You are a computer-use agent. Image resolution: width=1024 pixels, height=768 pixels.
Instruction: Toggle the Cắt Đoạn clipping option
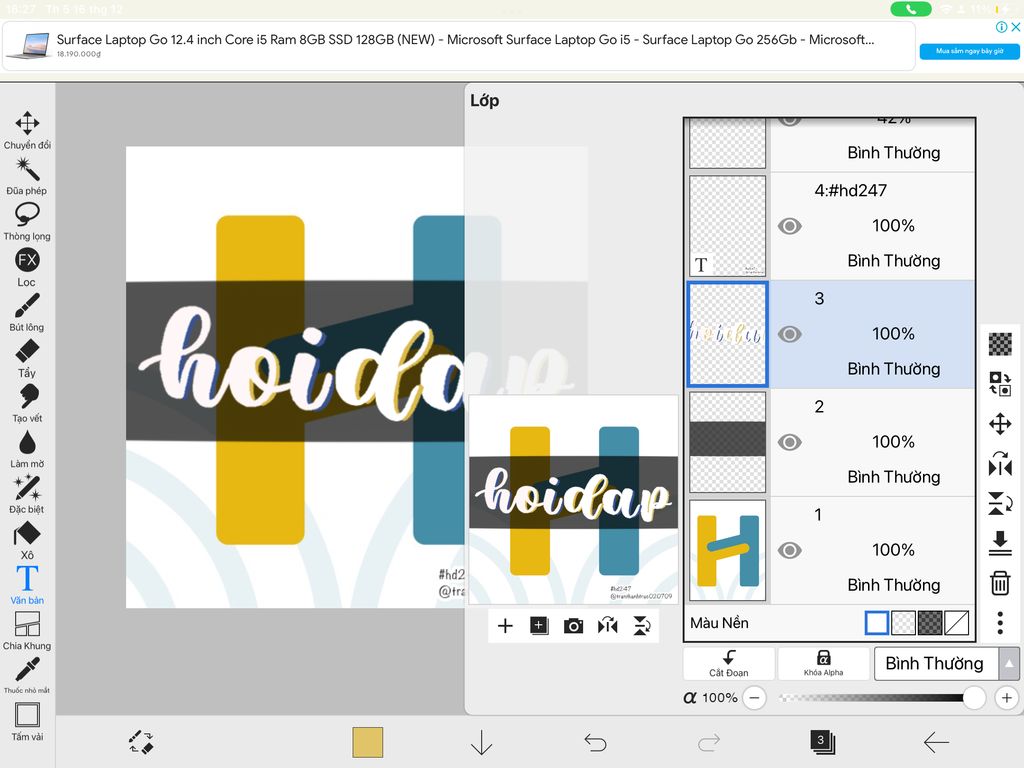tap(729, 664)
